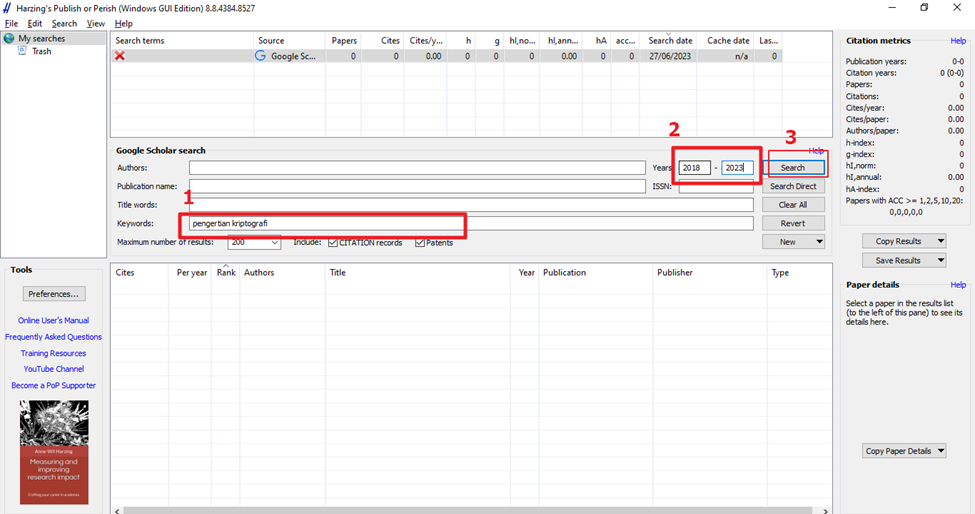Click the Search button

(793, 168)
